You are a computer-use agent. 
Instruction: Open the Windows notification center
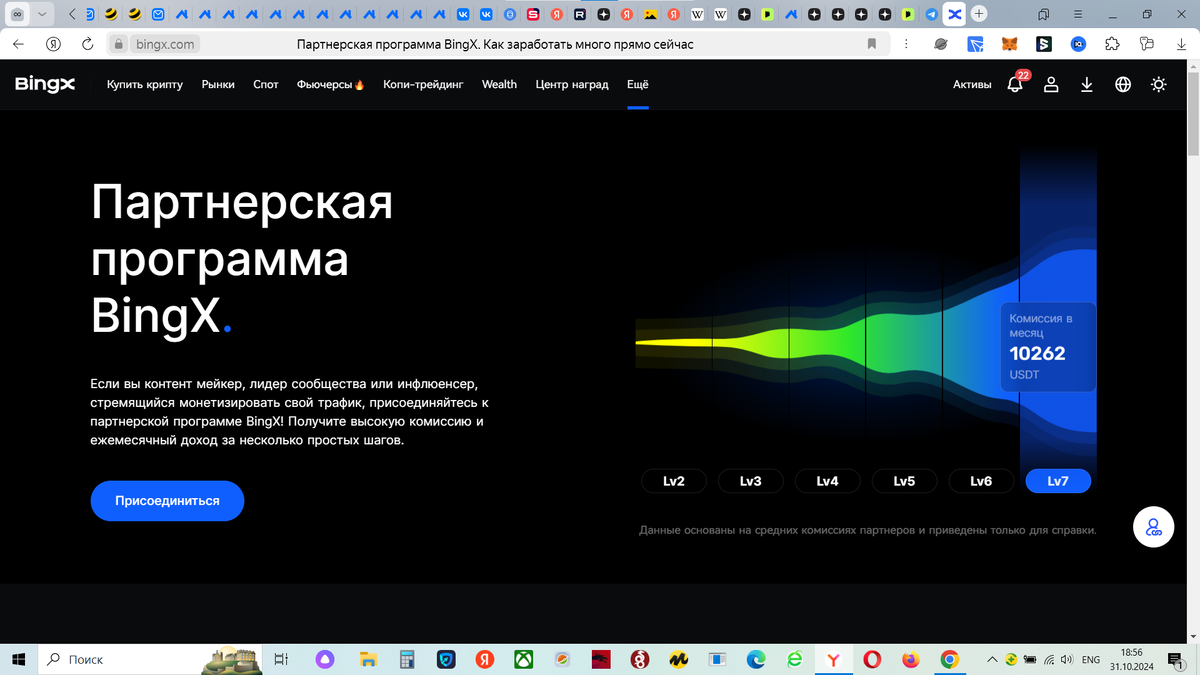(x=1174, y=659)
